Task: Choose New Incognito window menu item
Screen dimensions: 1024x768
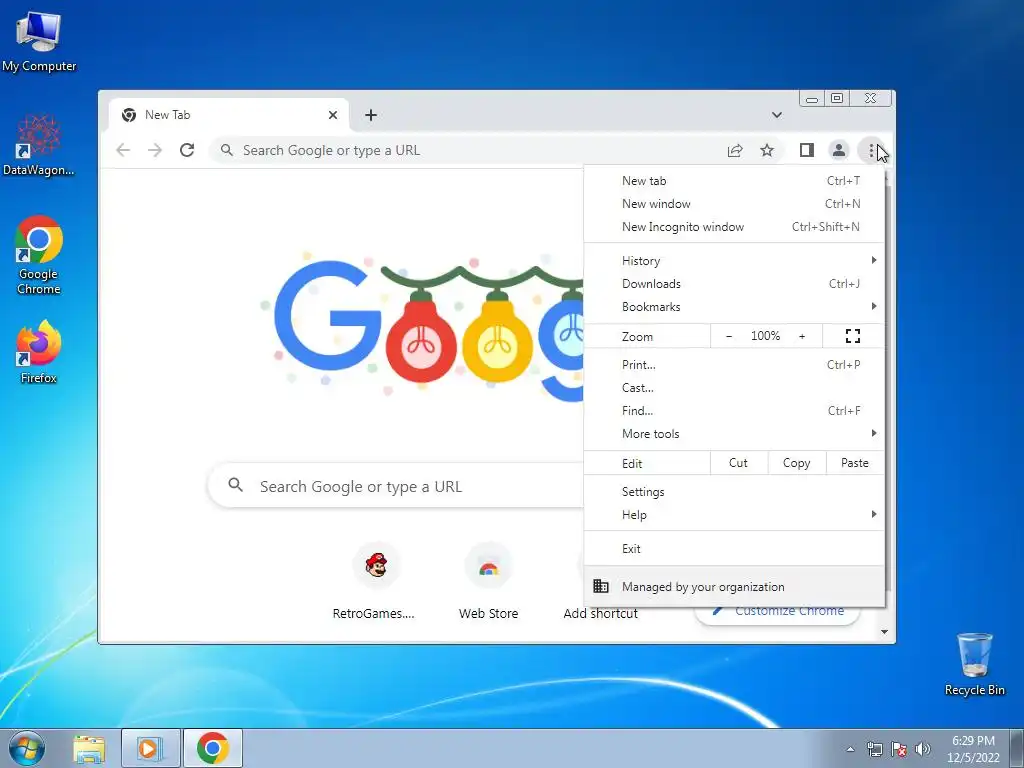Action: [734, 227]
